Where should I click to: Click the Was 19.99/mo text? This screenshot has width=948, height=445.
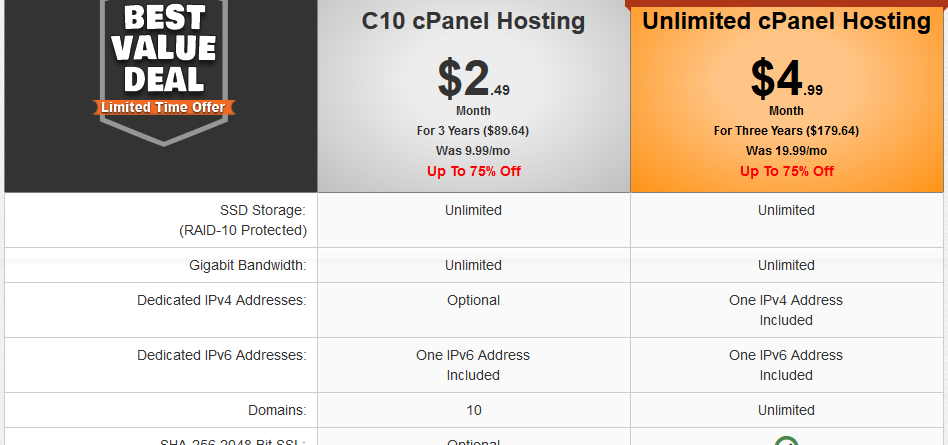[786, 151]
